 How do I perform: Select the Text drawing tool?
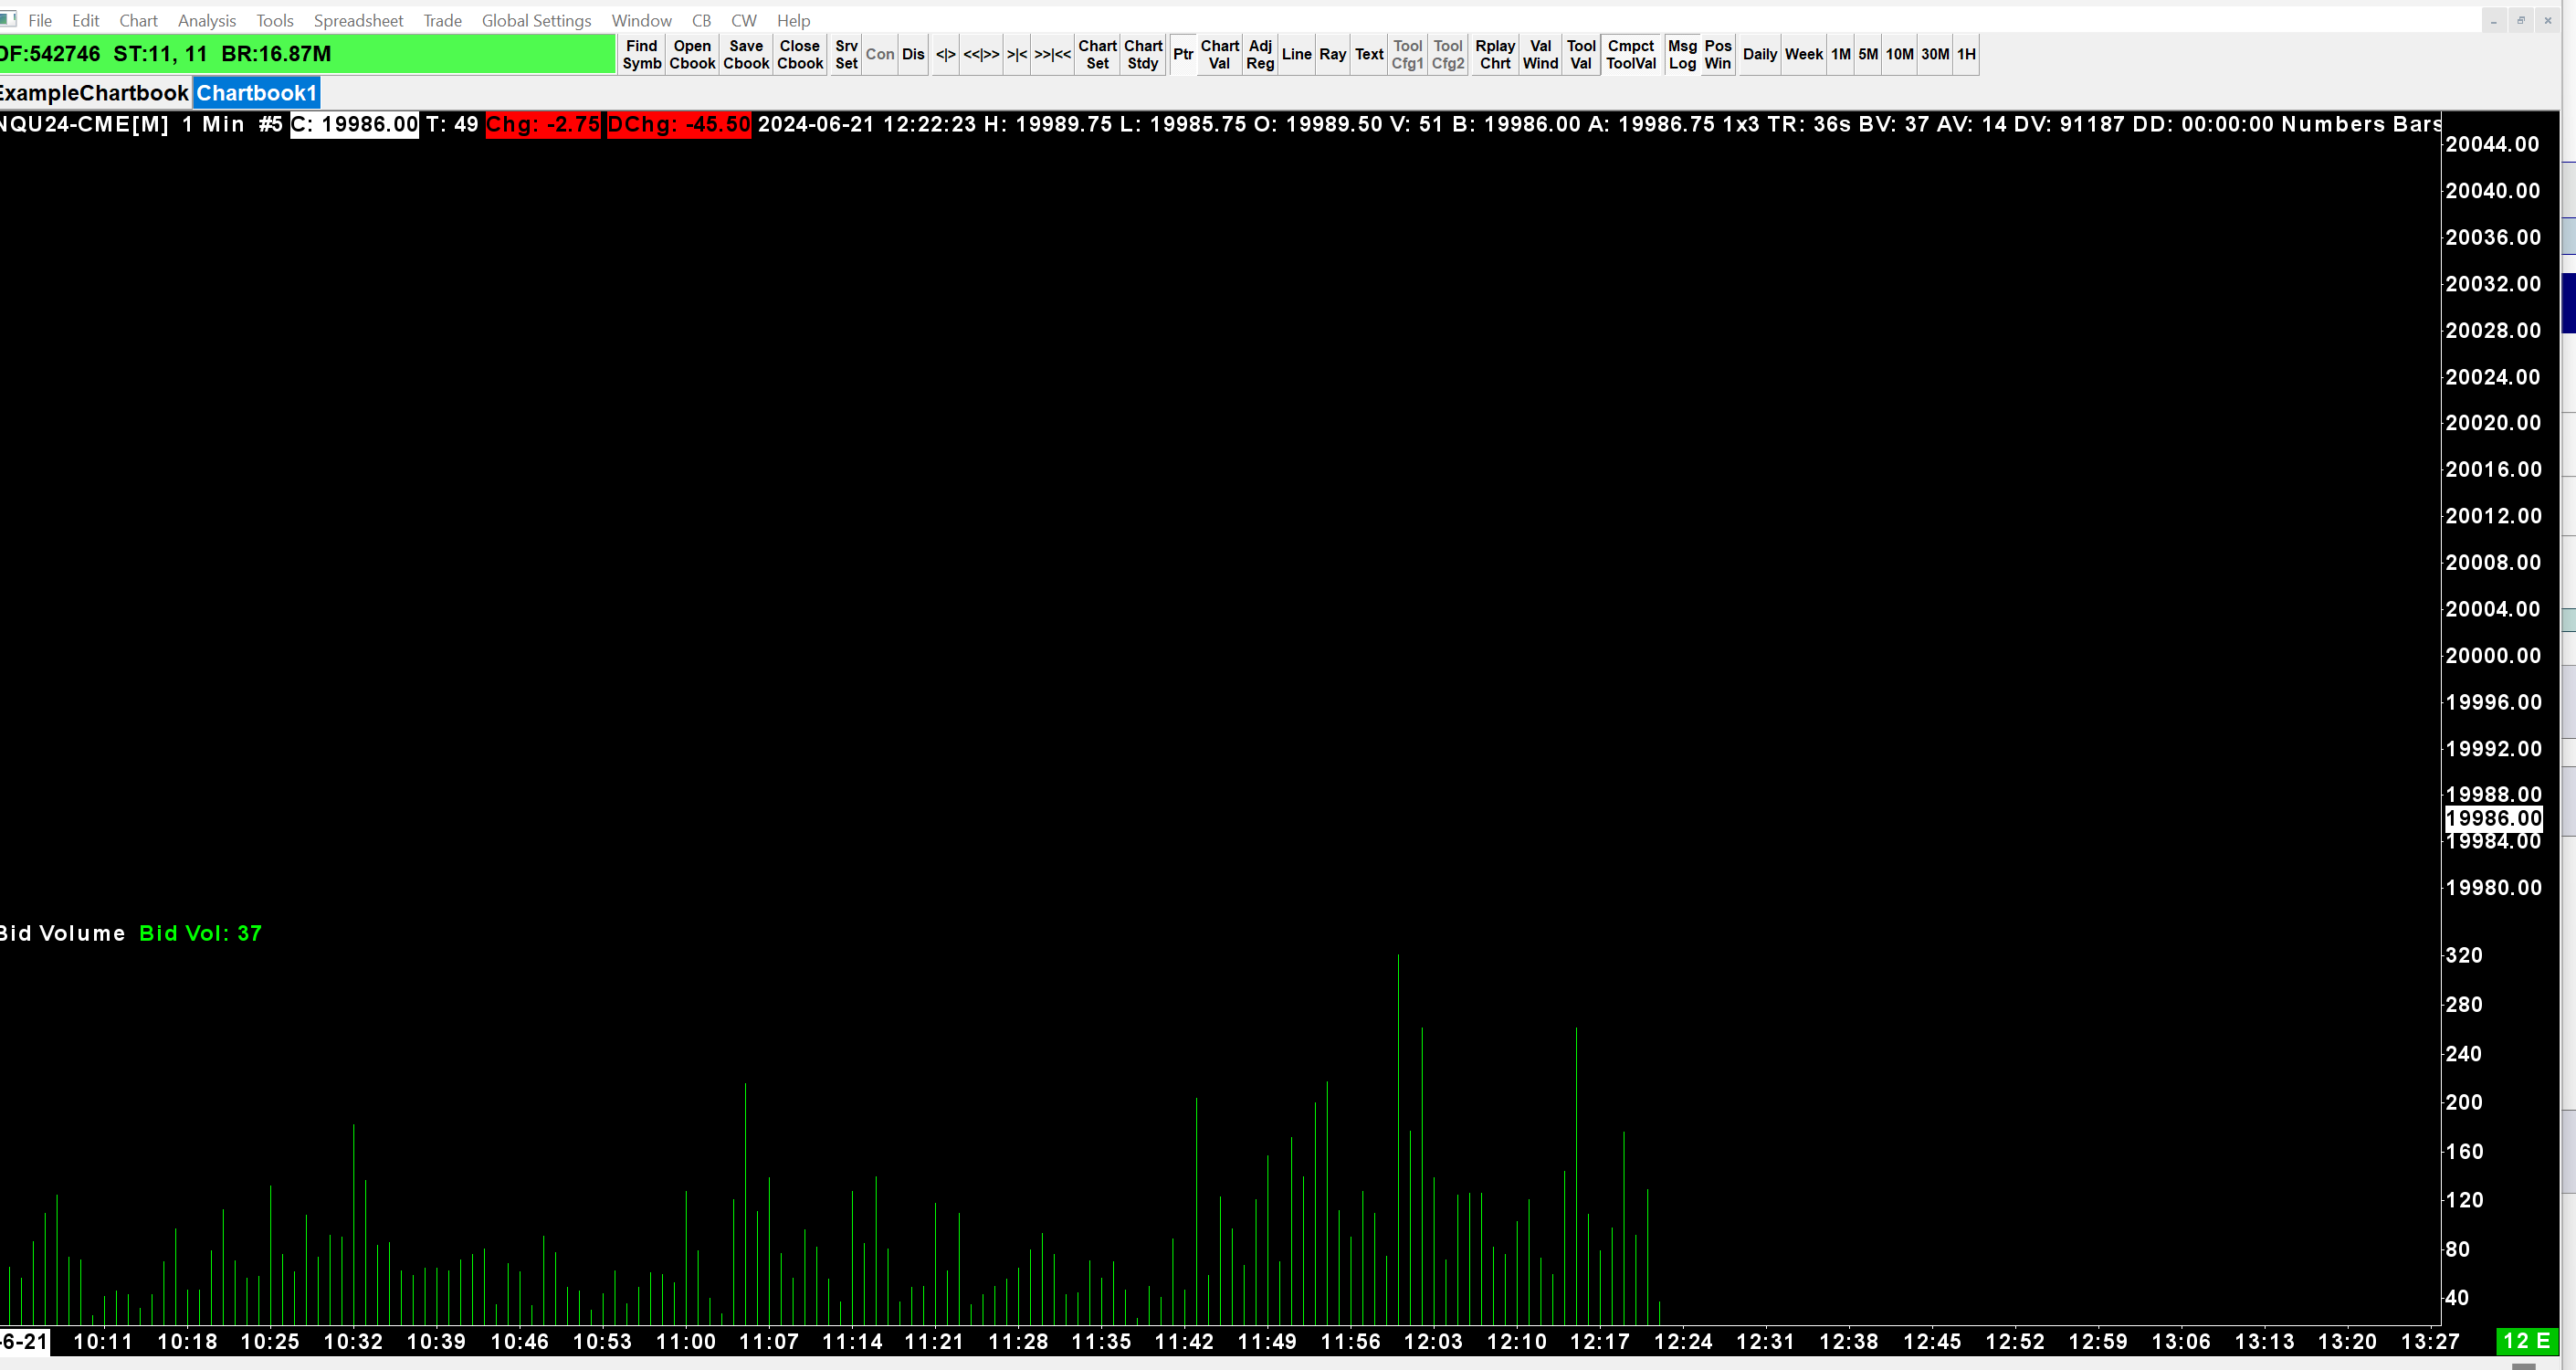click(1368, 54)
